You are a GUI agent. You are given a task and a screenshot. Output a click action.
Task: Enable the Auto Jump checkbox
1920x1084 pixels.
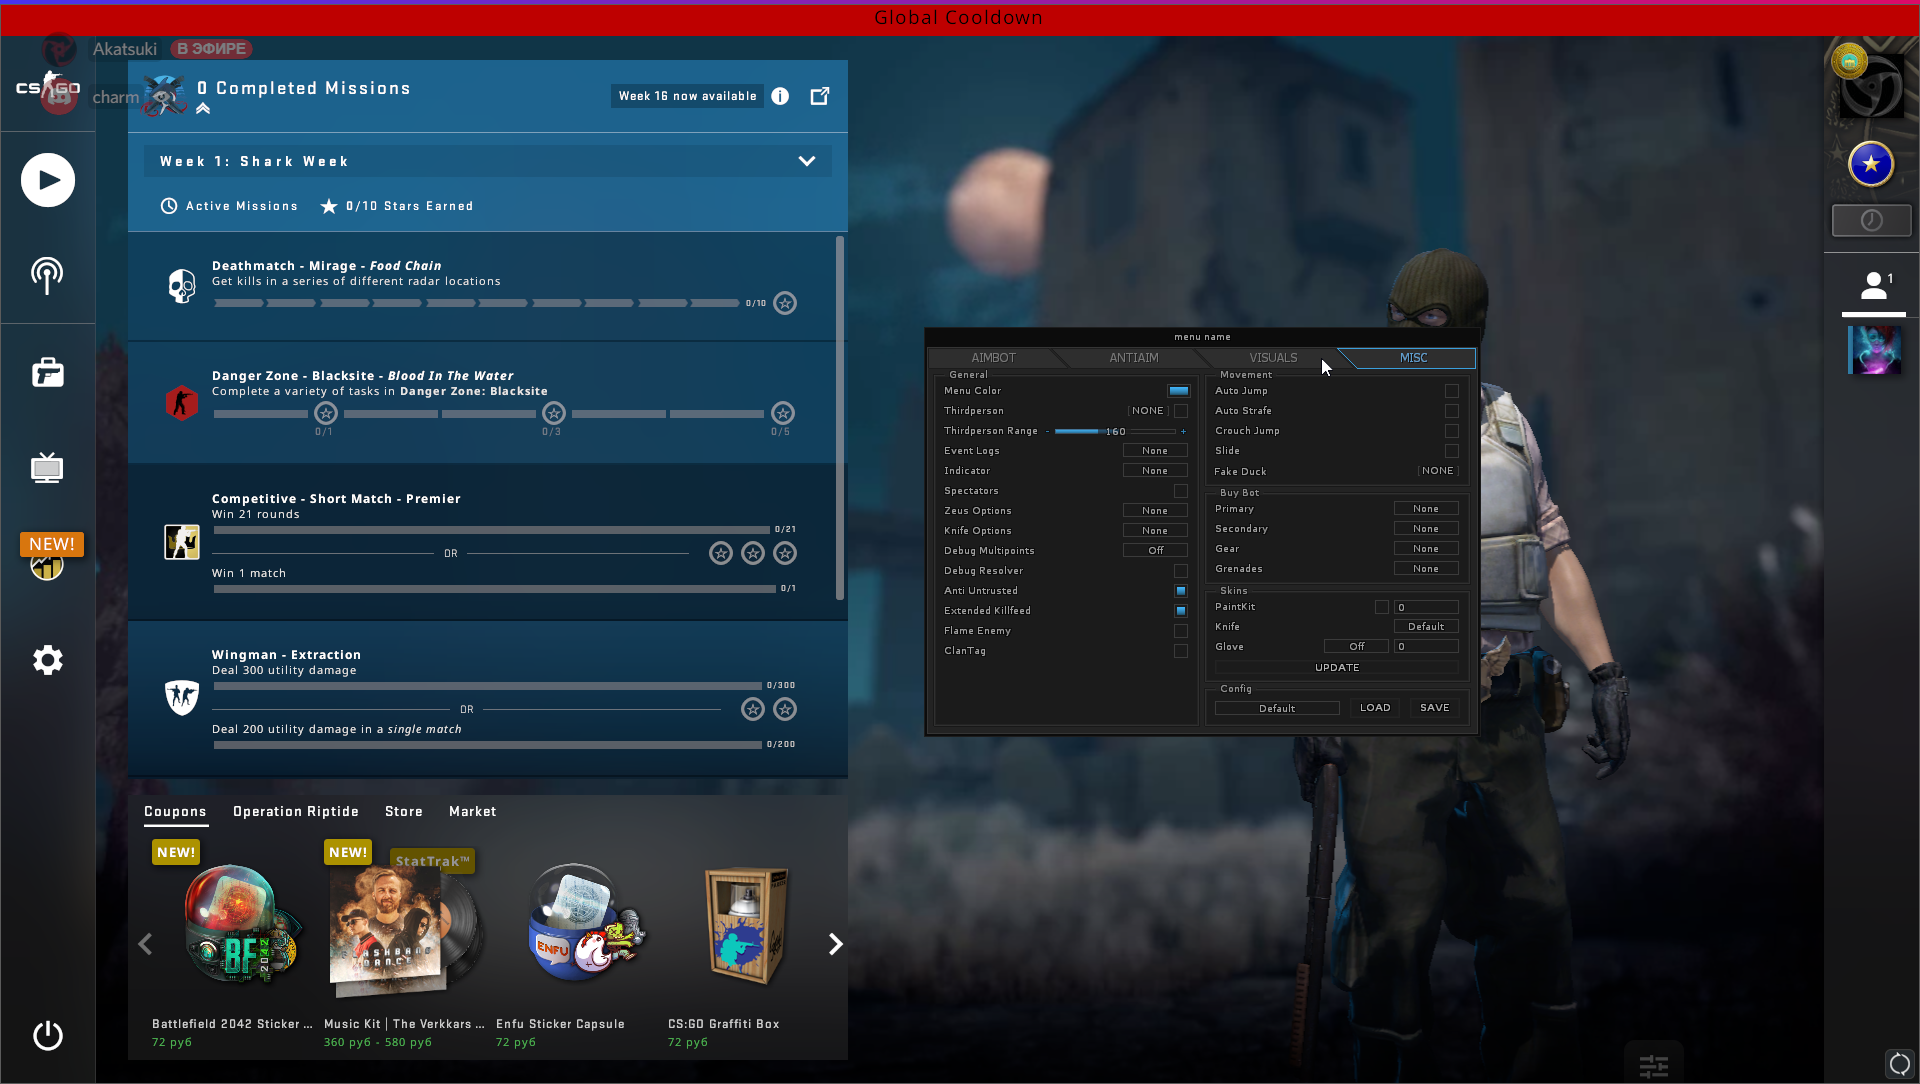click(1451, 391)
